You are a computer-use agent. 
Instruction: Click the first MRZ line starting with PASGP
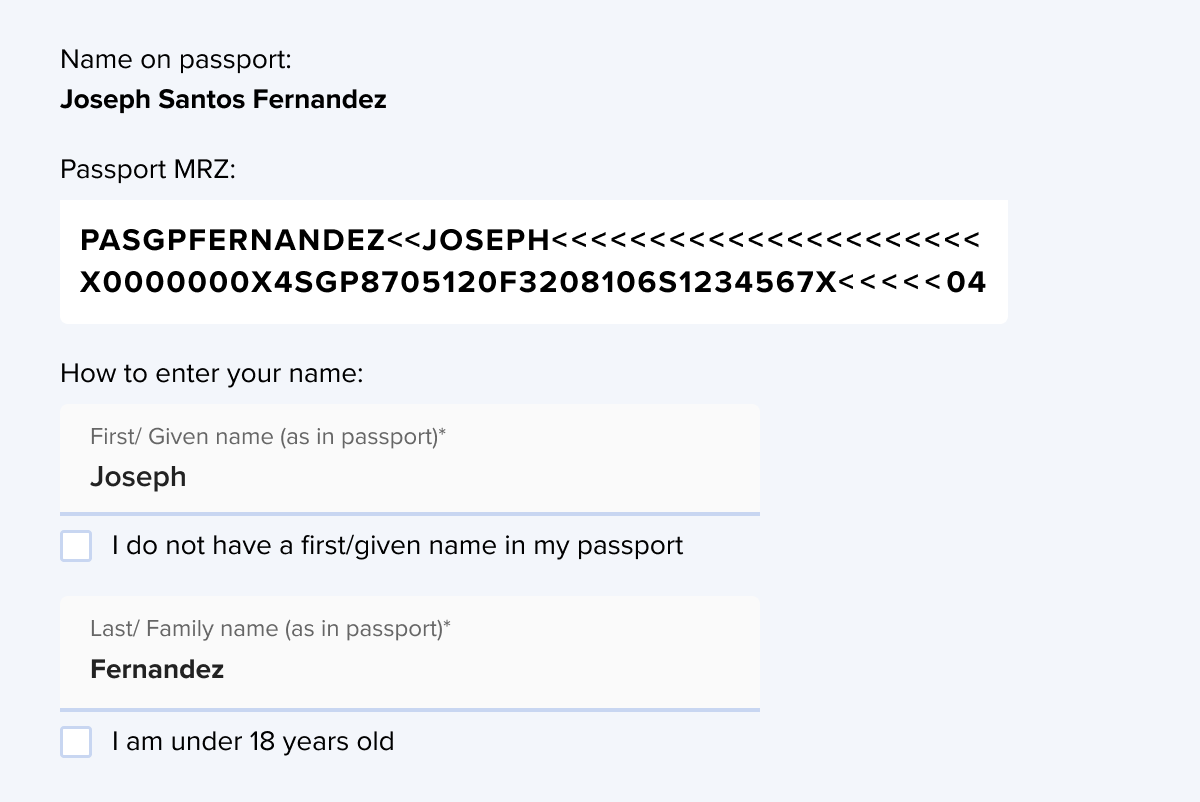(529, 241)
